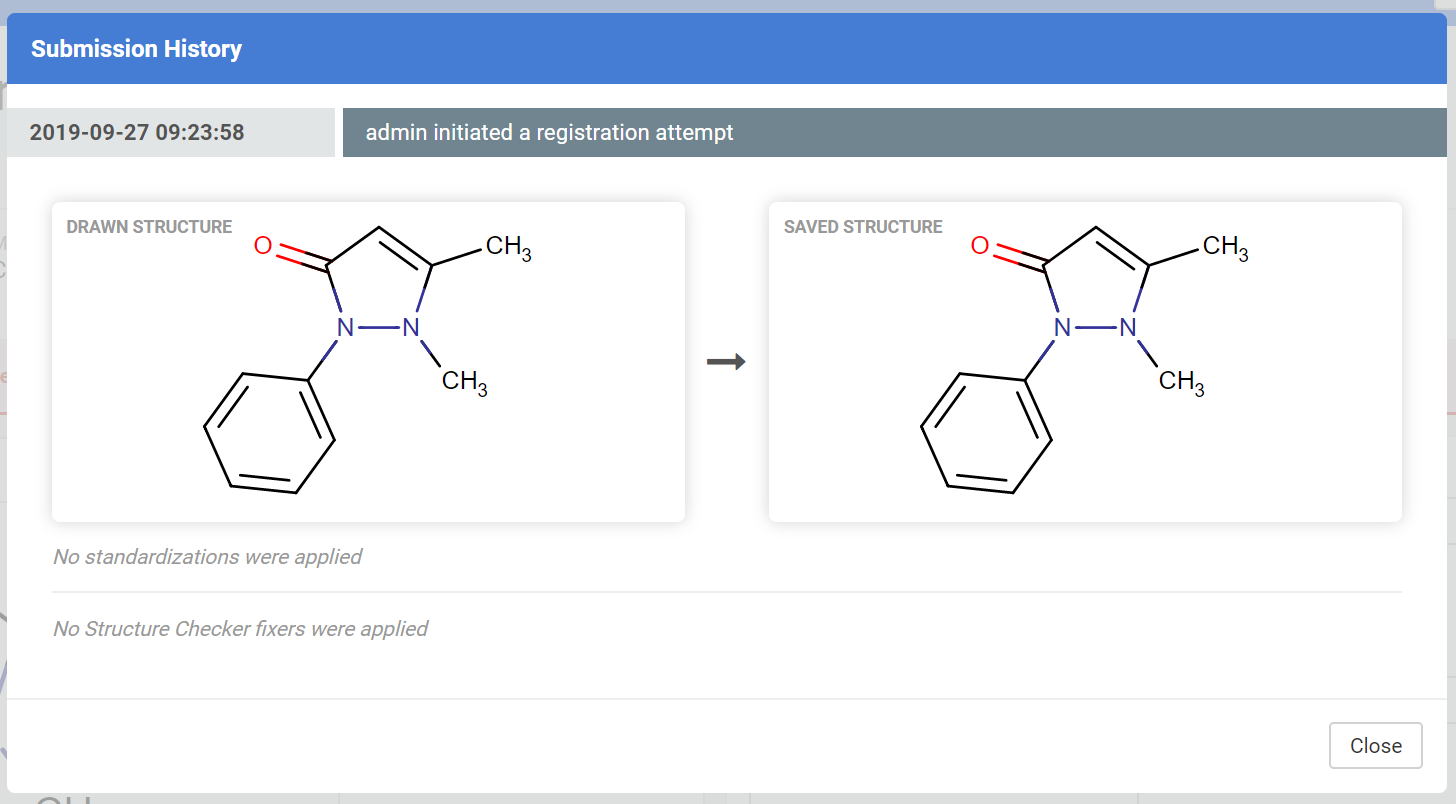Click the 'SAVED STRUCTURE' label

coord(863,227)
